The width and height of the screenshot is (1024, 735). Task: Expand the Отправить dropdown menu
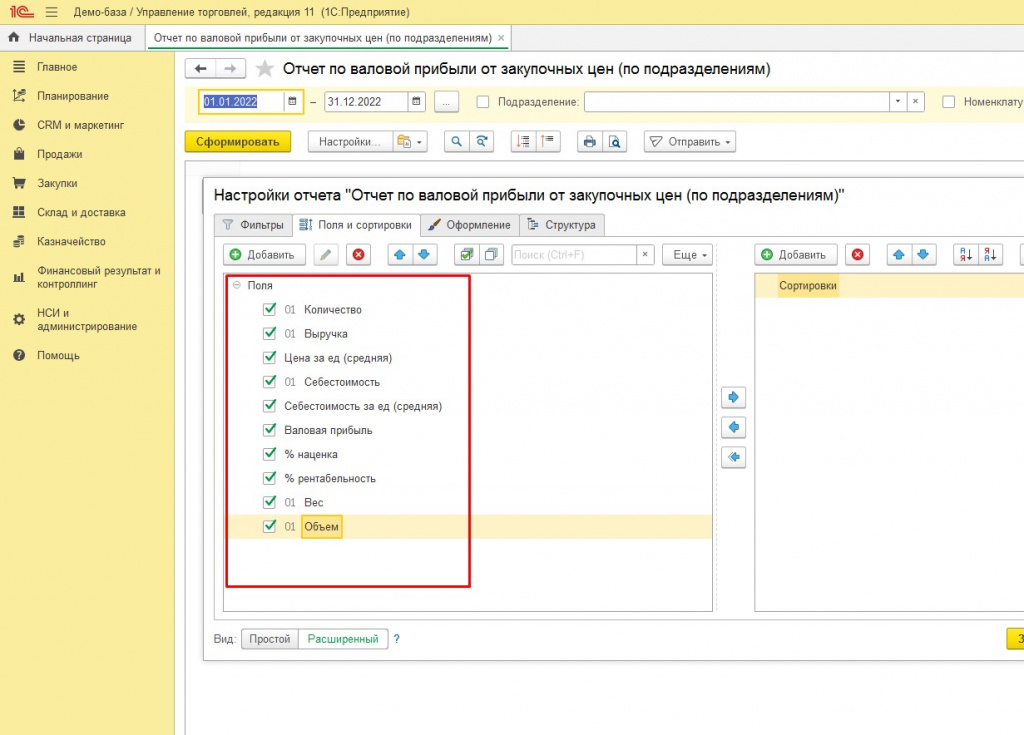click(690, 142)
